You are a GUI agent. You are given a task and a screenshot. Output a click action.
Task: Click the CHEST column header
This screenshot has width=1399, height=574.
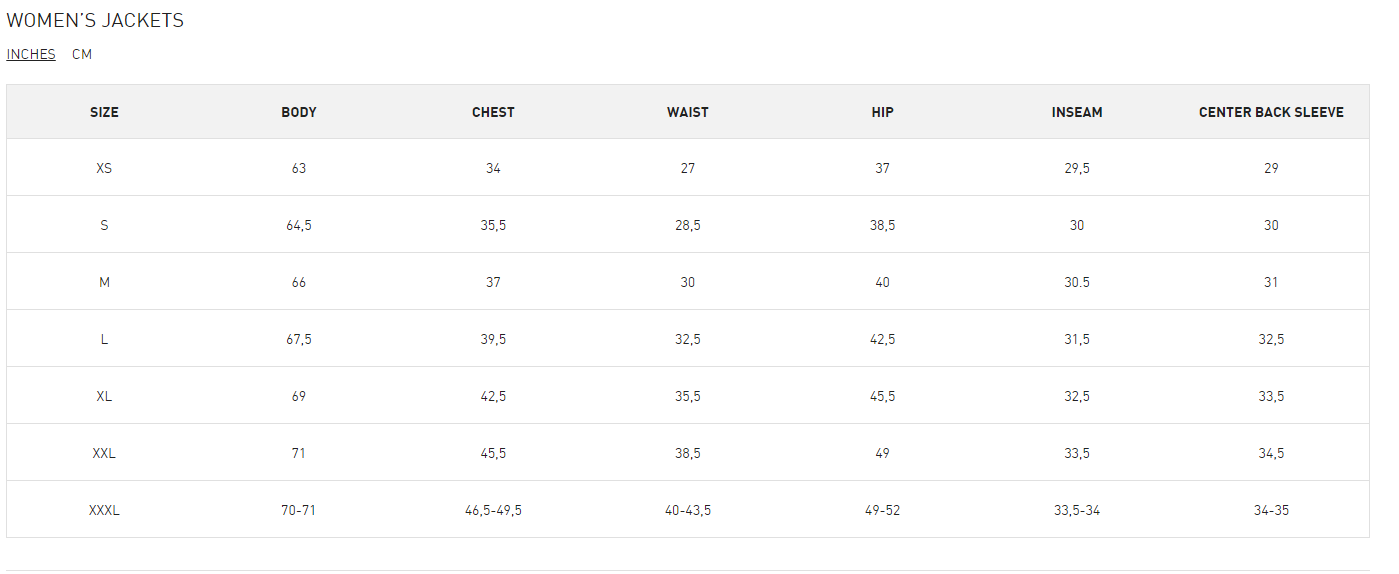point(493,112)
